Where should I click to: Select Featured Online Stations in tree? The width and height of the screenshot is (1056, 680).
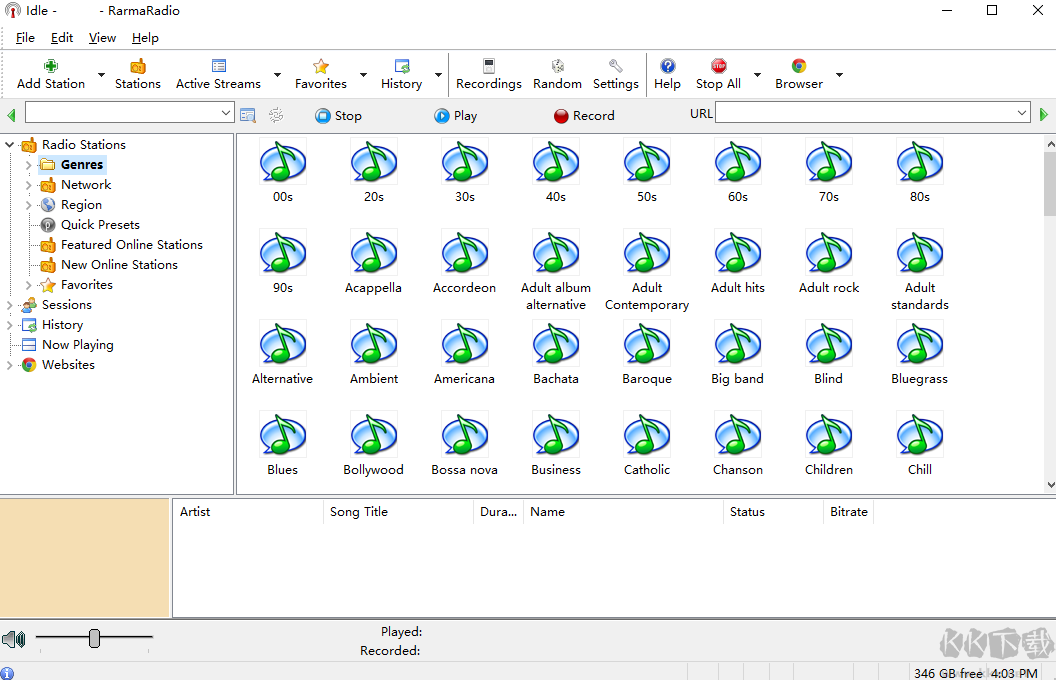click(131, 245)
